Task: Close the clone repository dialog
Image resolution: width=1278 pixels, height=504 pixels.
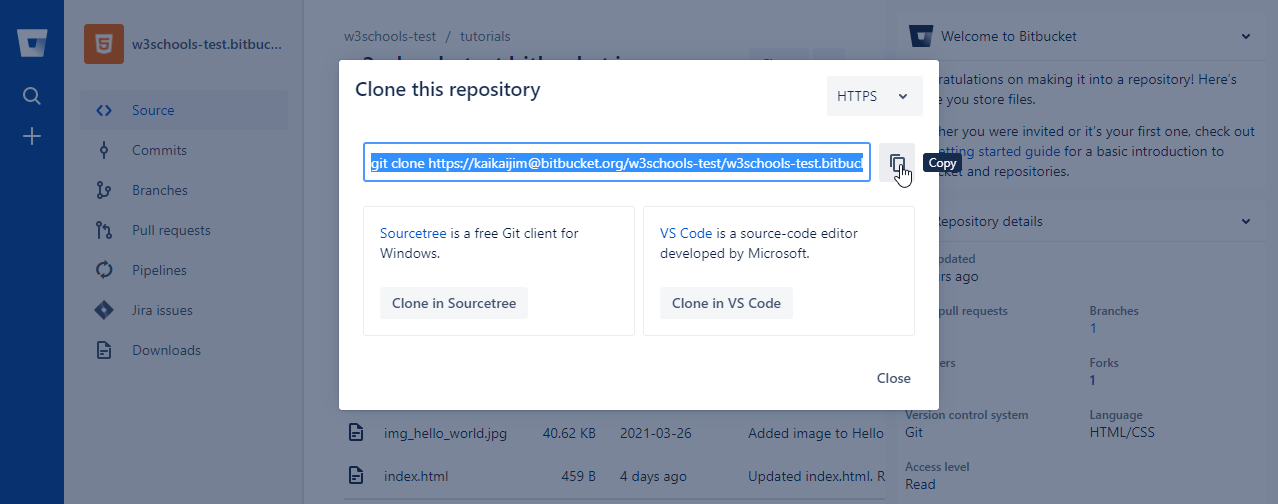Action: (893, 378)
